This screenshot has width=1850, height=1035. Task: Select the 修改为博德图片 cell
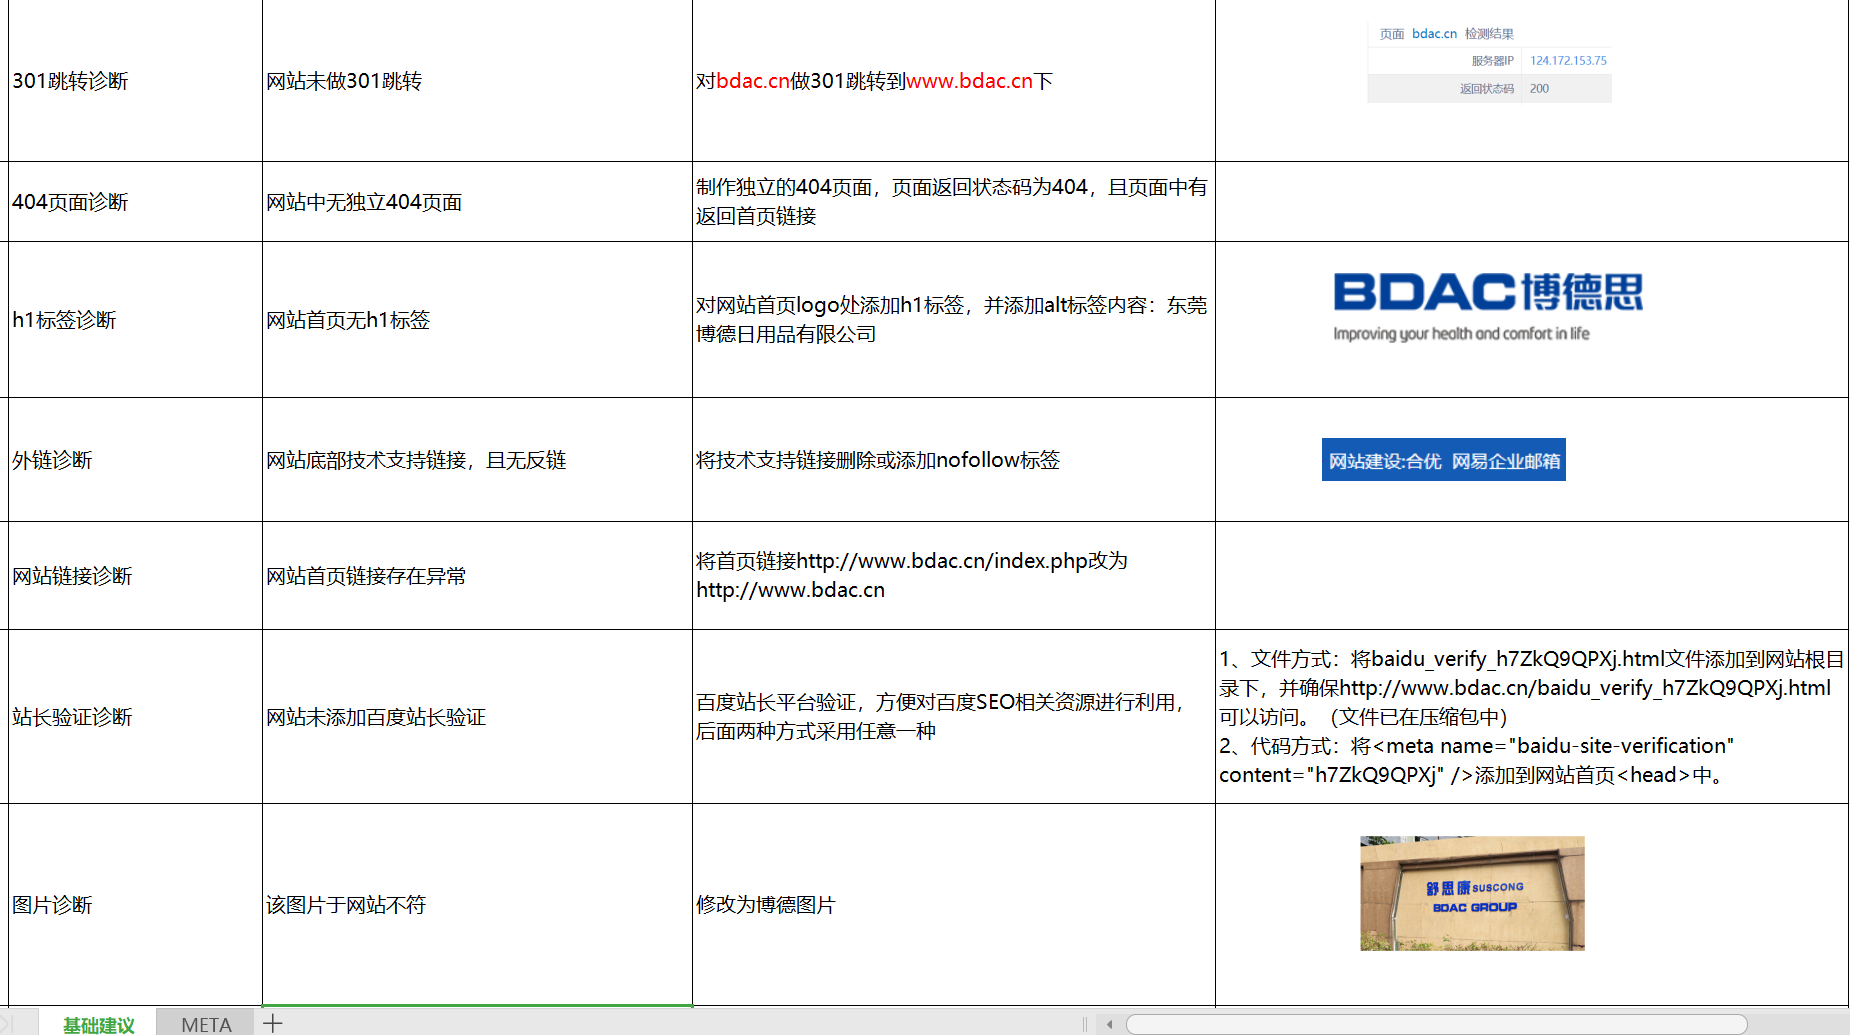pos(952,905)
